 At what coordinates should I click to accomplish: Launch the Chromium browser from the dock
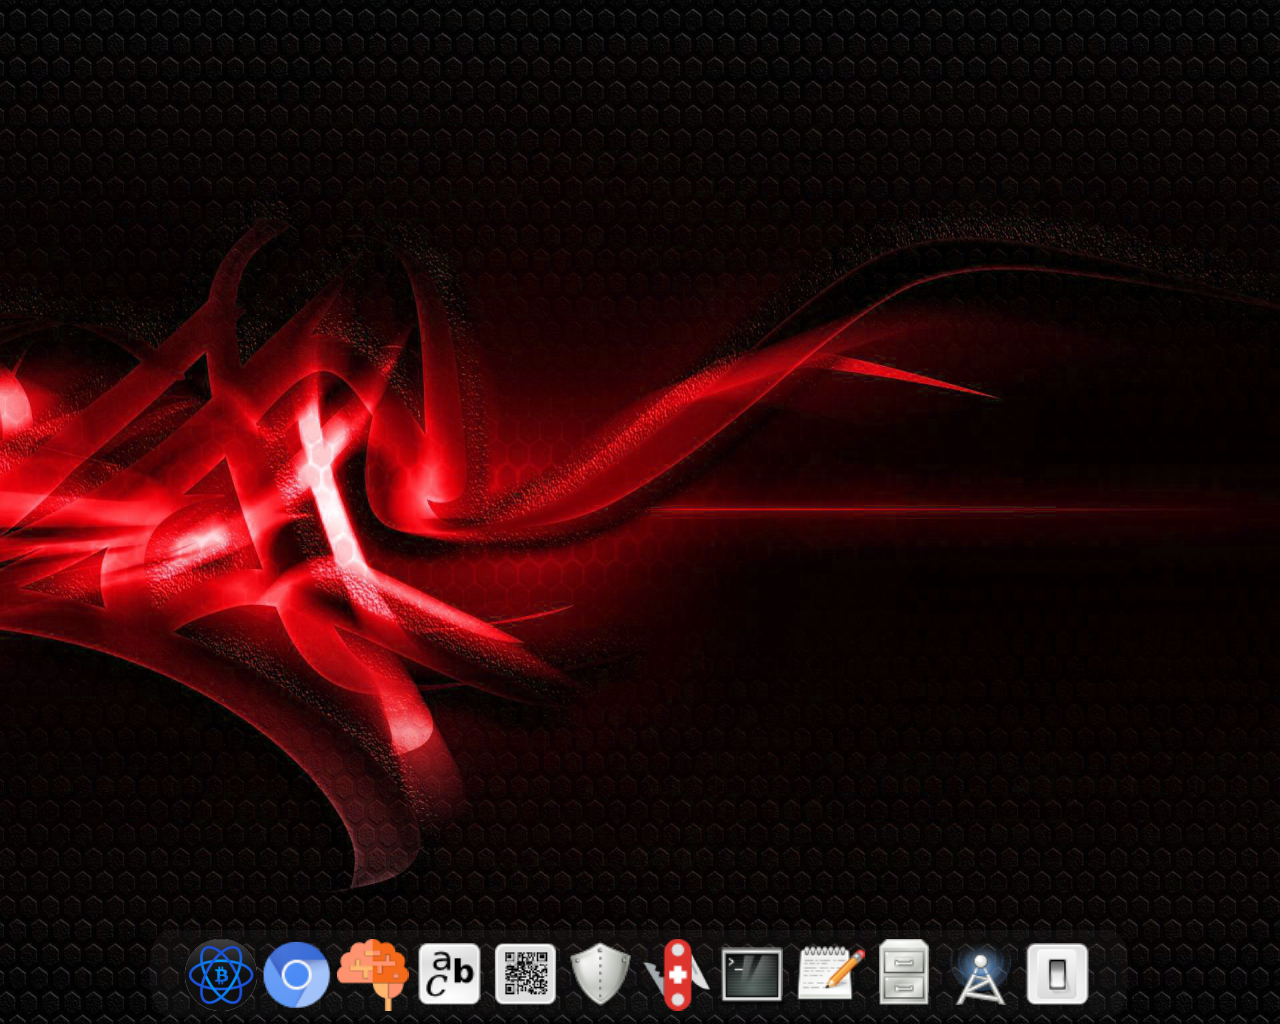[296, 974]
